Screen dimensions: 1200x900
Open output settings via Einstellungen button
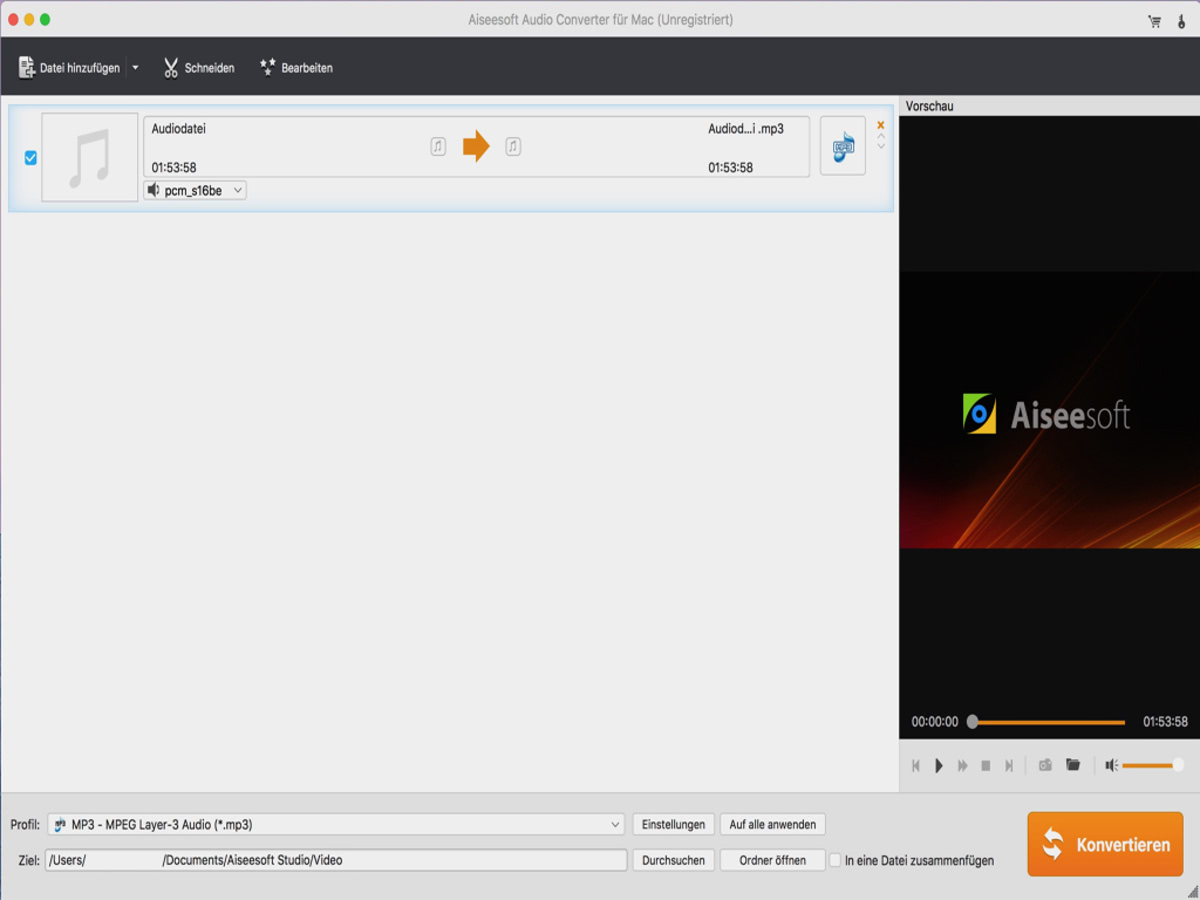(673, 824)
